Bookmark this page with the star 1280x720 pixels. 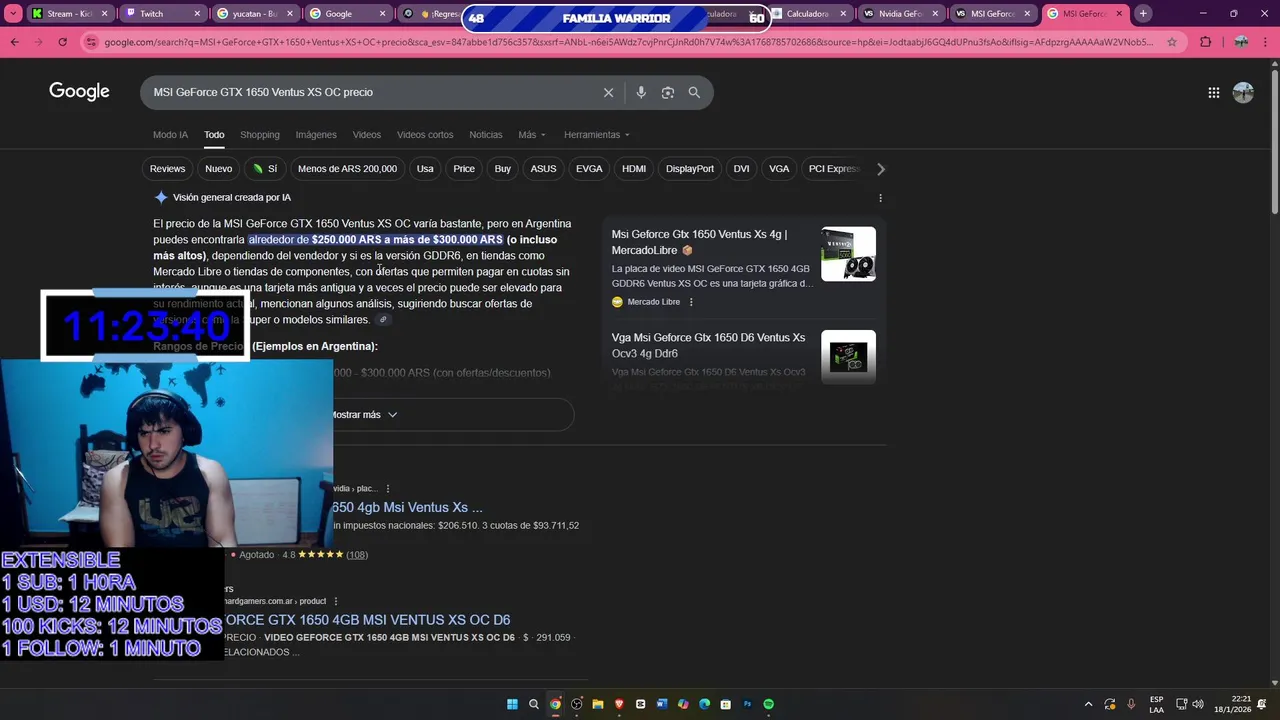tap(1172, 42)
